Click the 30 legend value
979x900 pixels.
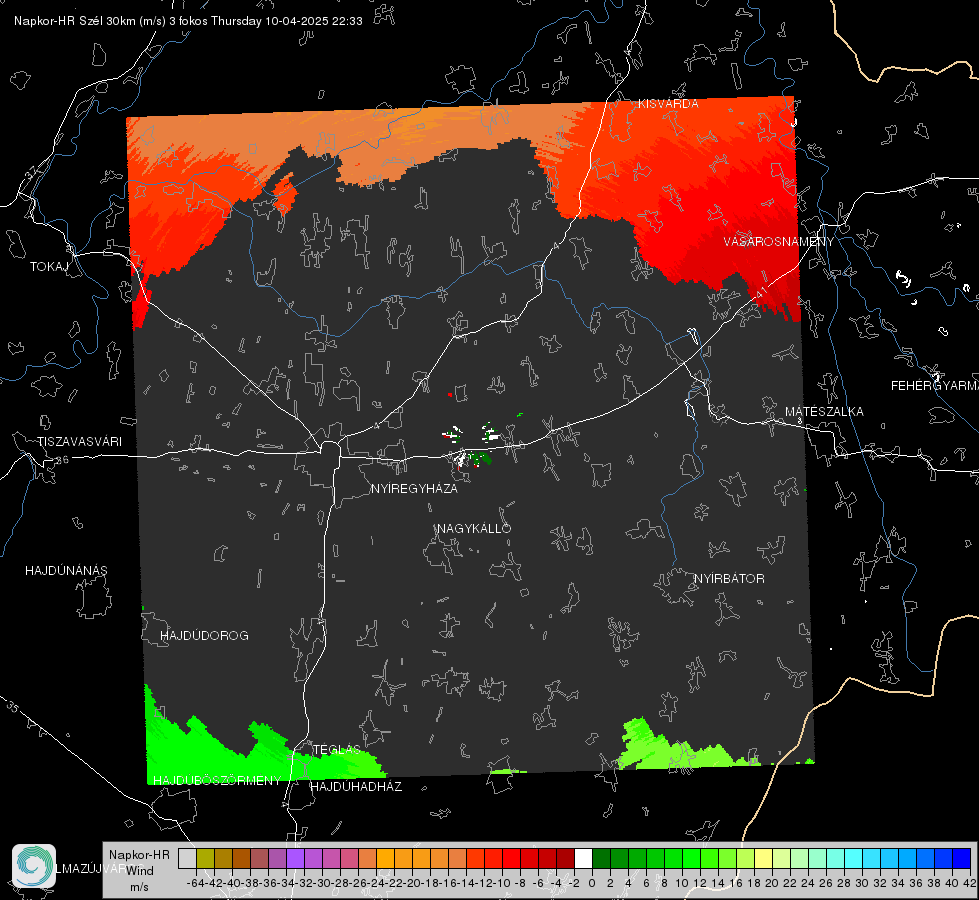point(862,883)
